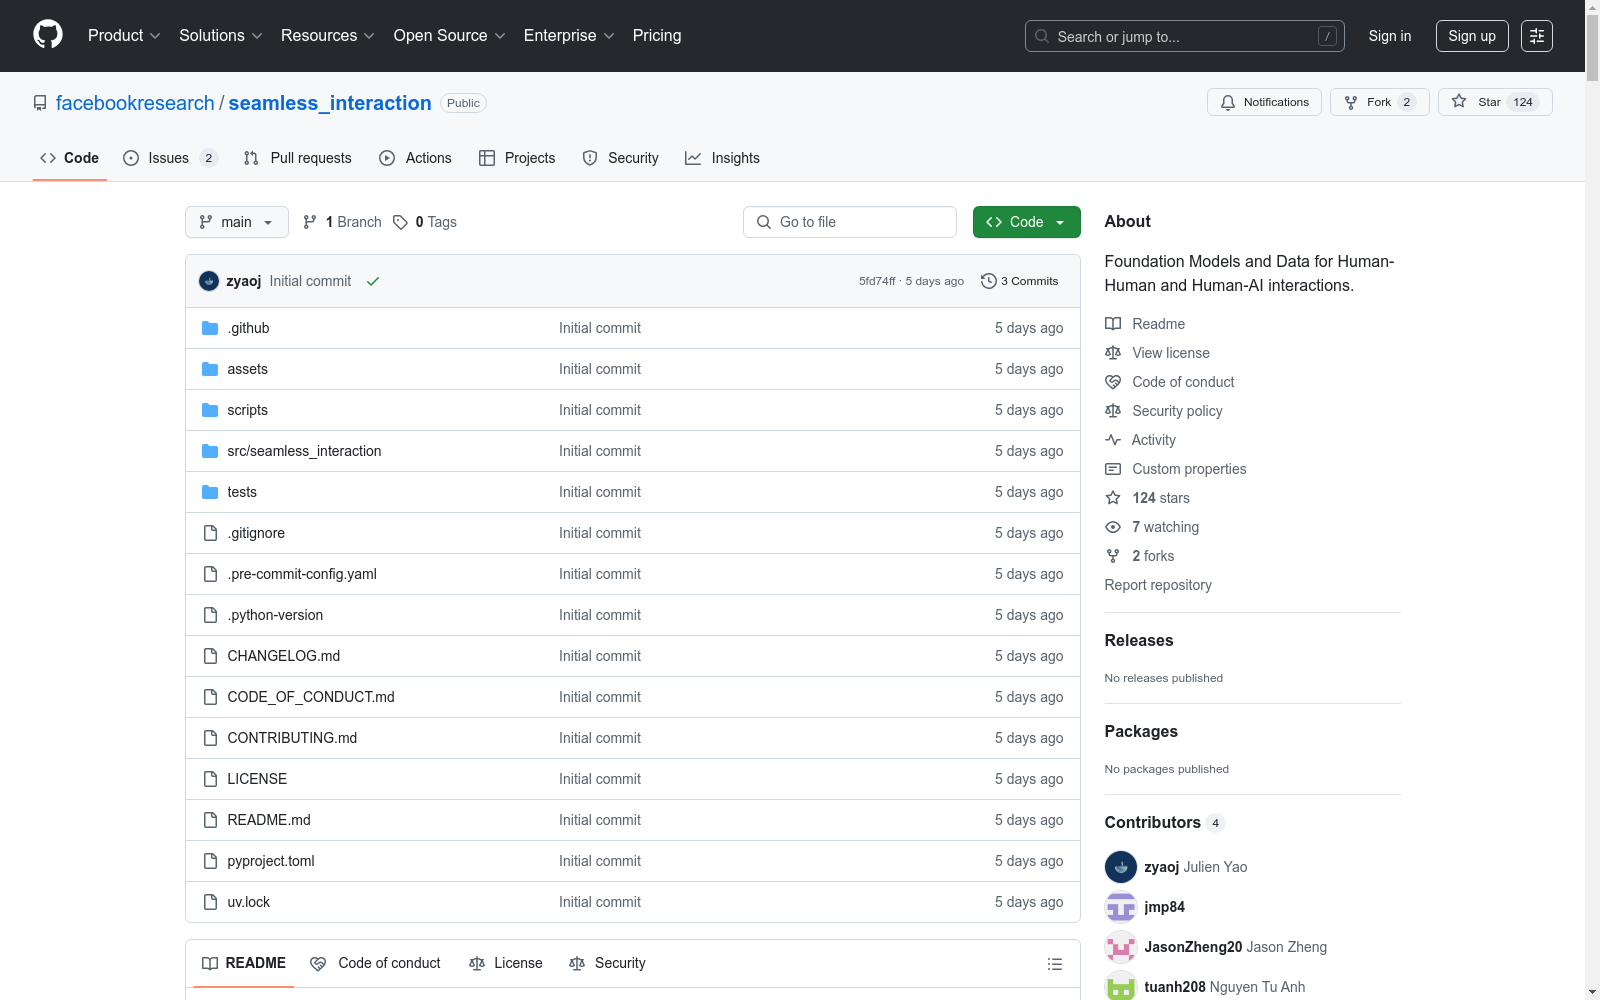Click the 1 Branch link
This screenshot has height=1000, width=1600.
[343, 222]
